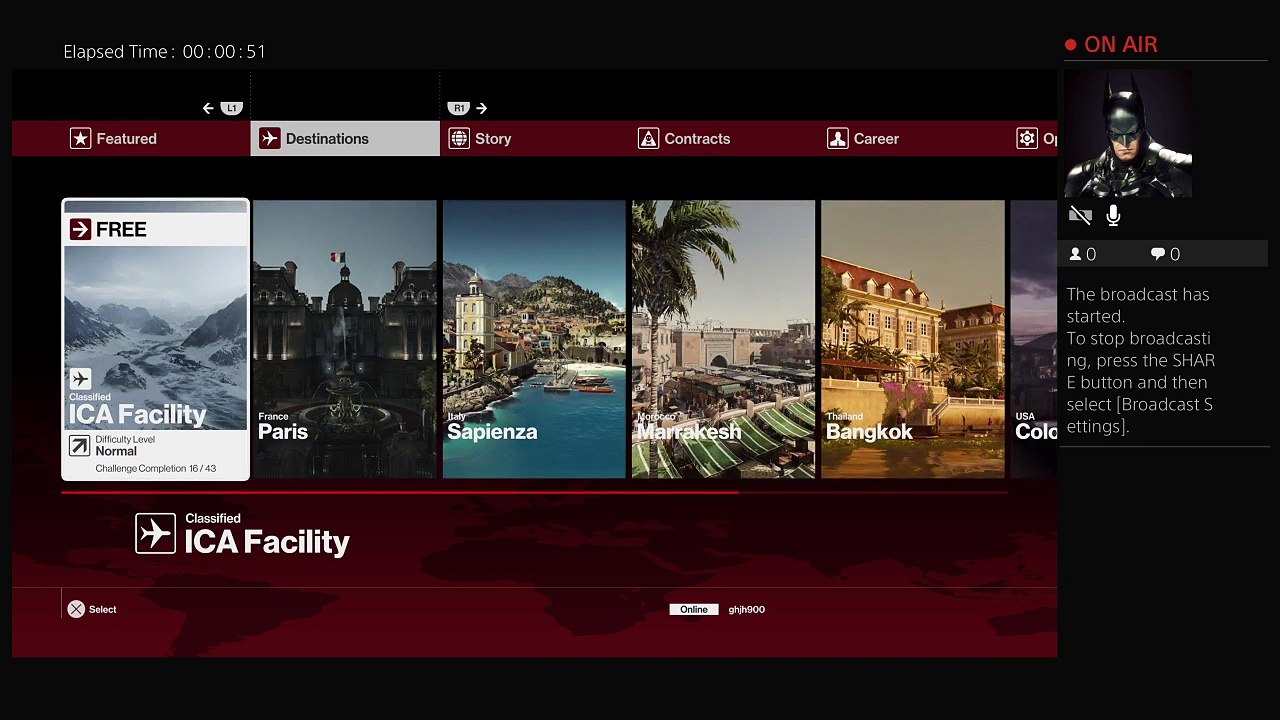
Task: Click the Options gear icon
Action: click(x=1027, y=139)
